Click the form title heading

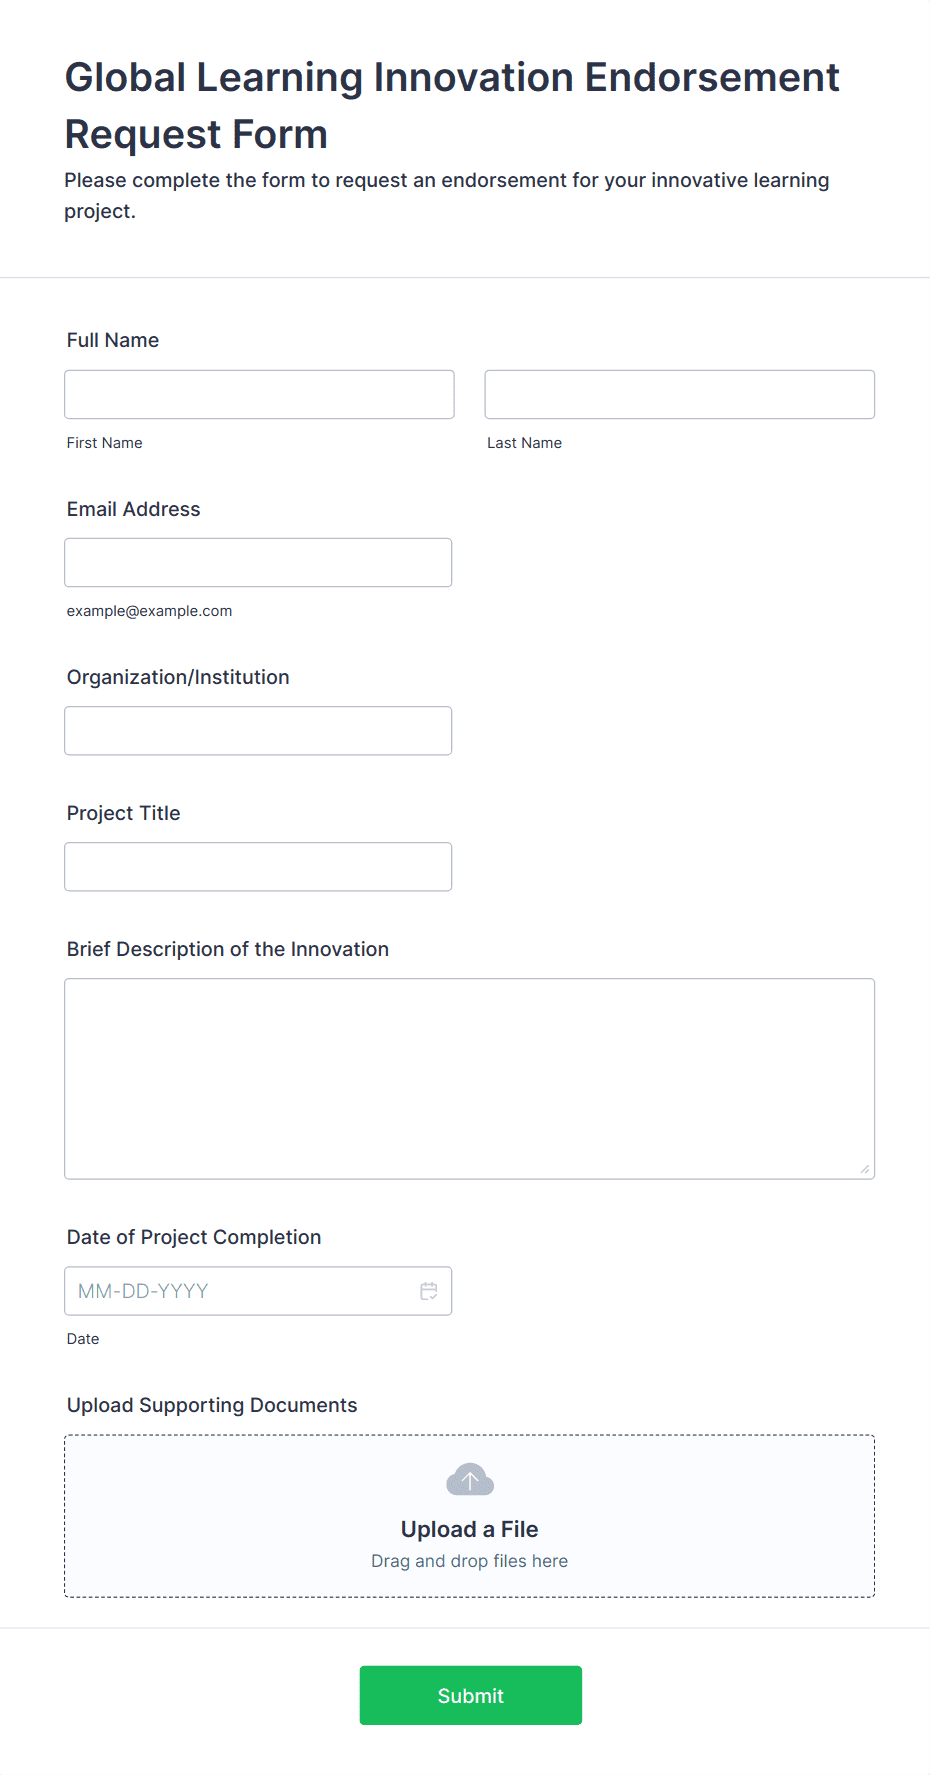tap(452, 105)
